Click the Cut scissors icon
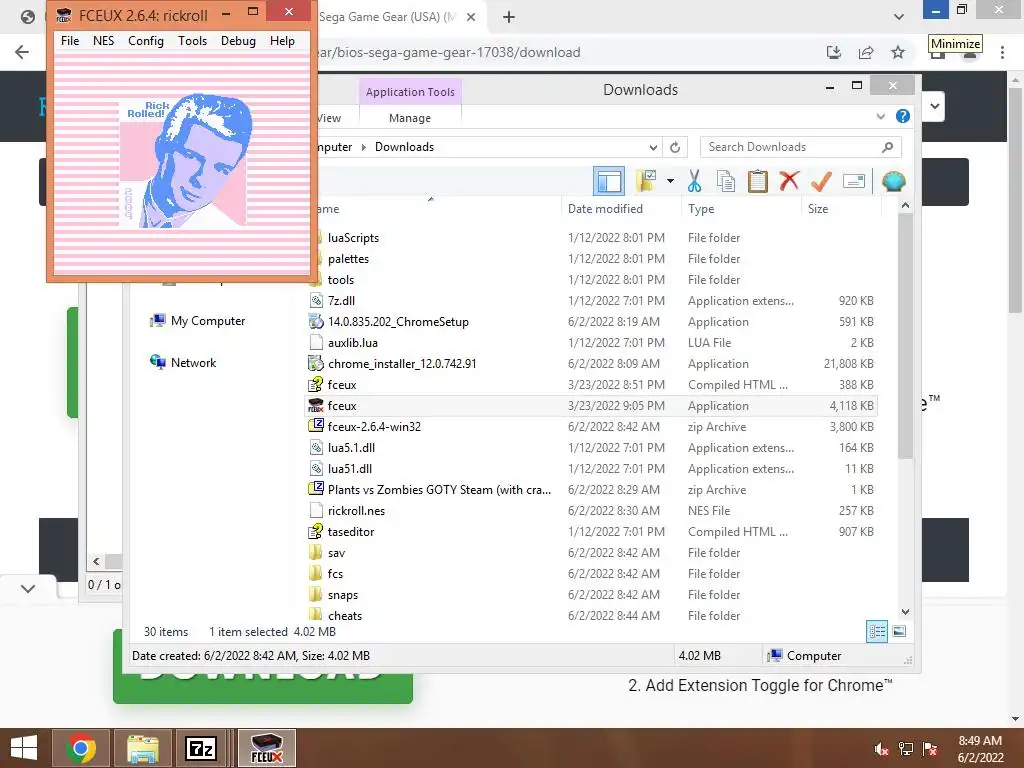The height and width of the screenshot is (768, 1024). 694,181
